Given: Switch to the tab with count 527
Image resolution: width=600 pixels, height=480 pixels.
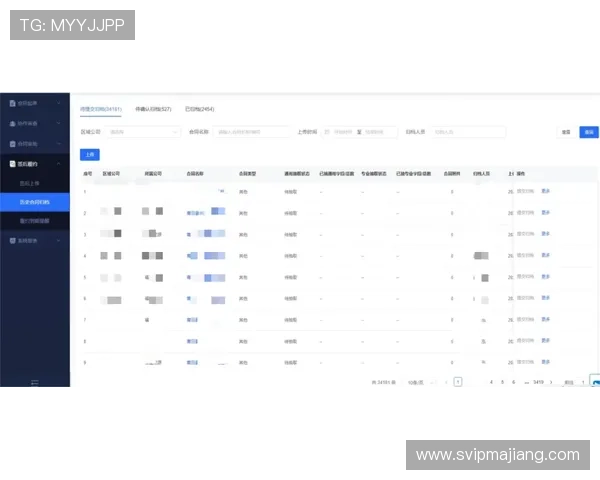Looking at the screenshot, I should coord(153,109).
